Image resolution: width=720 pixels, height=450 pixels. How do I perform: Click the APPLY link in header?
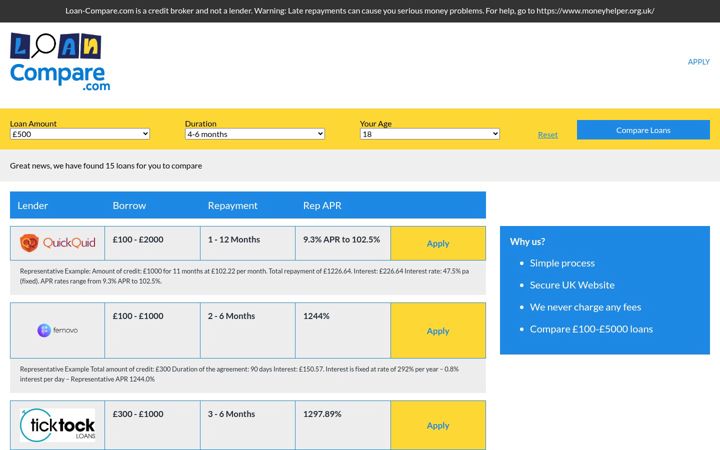[x=698, y=62]
